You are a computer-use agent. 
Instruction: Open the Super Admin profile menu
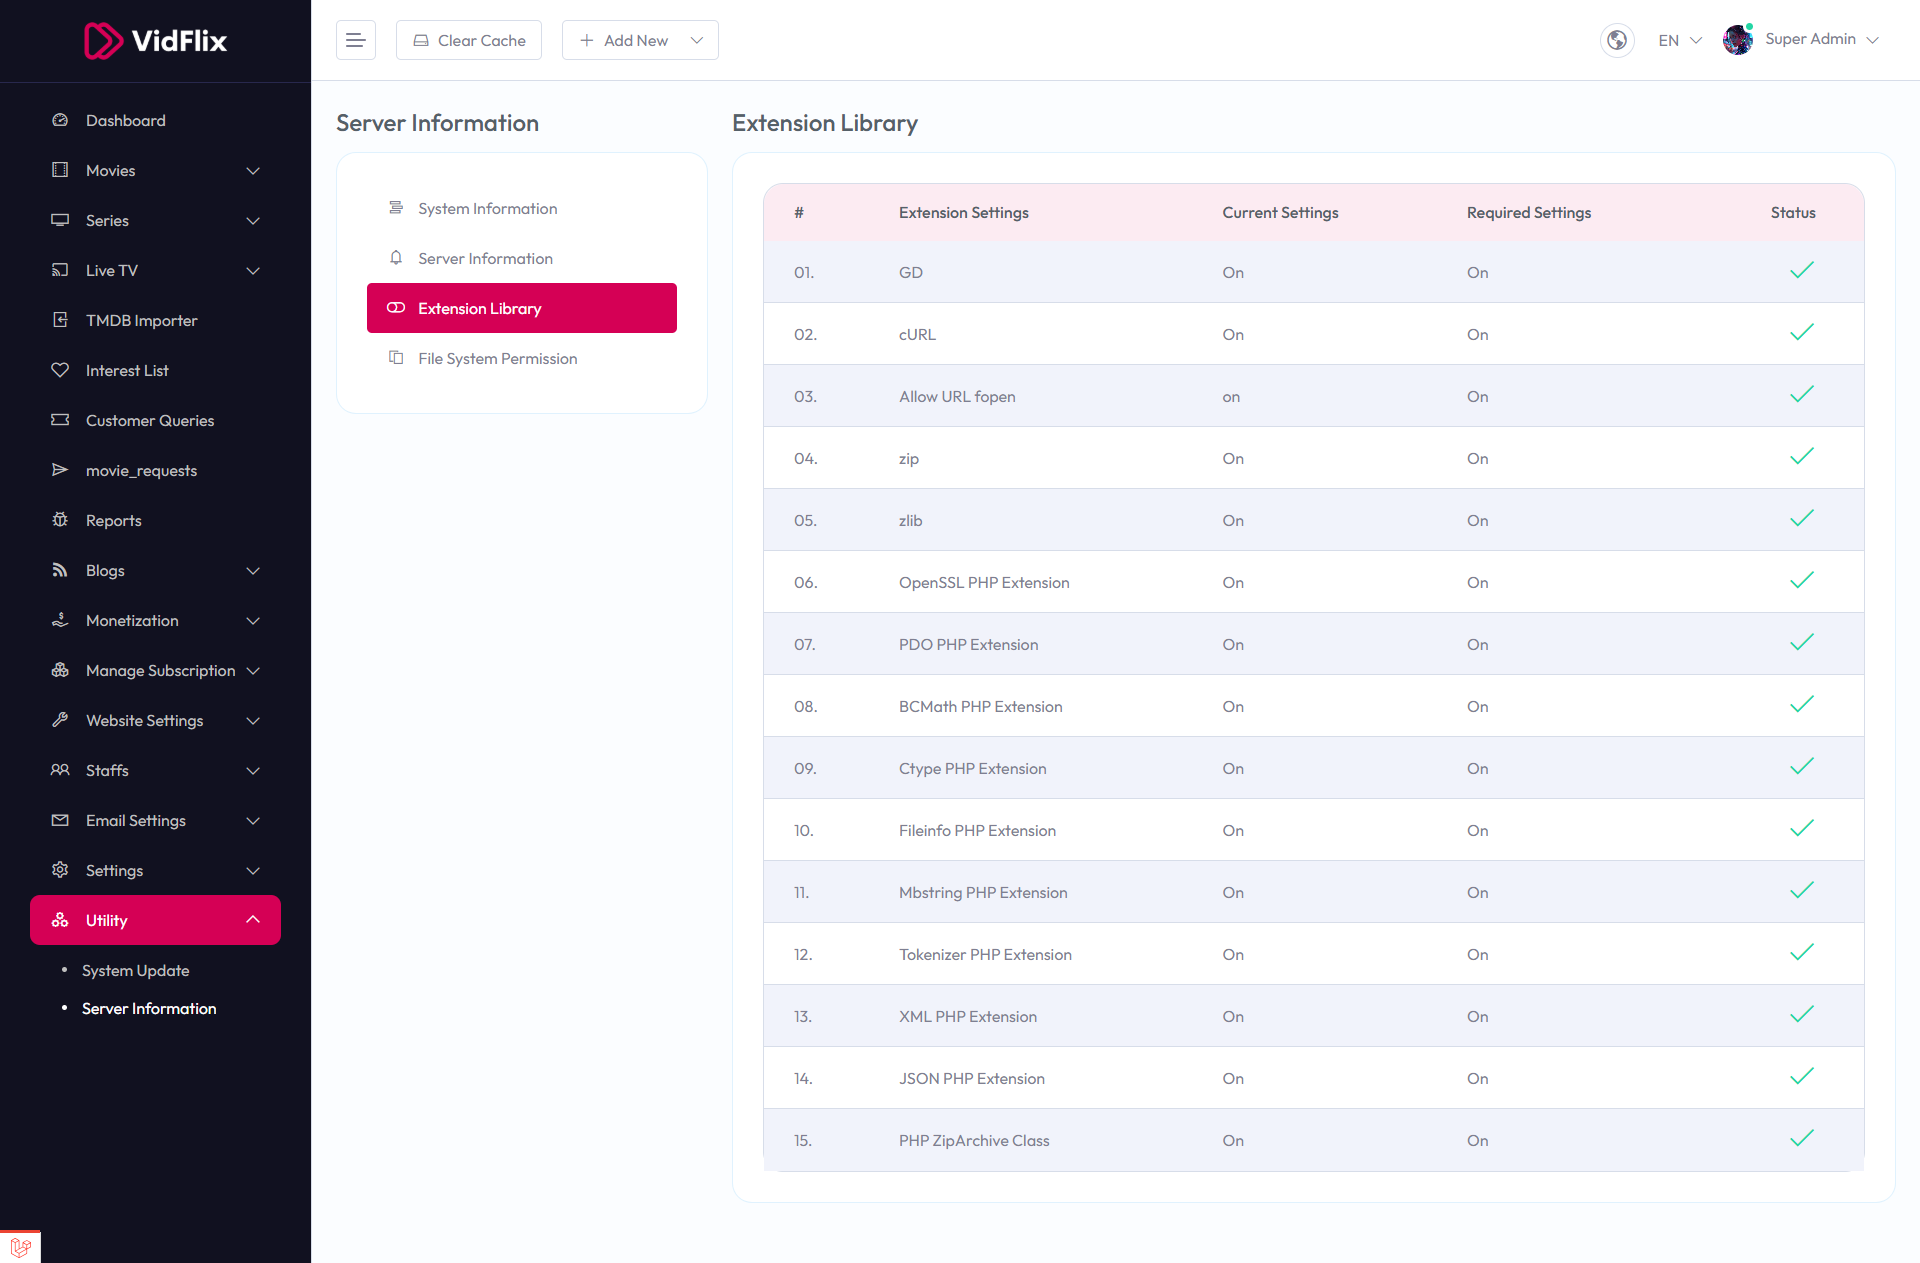1802,39
